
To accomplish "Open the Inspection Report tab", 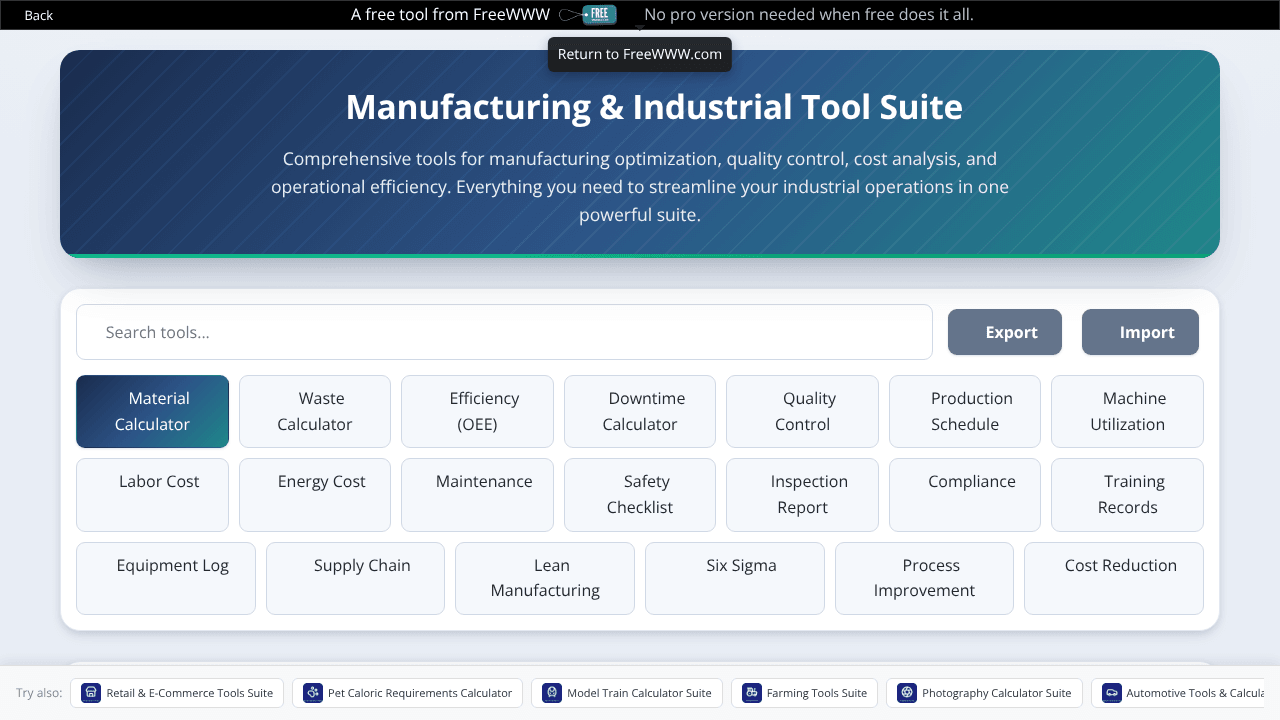I will 802,495.
